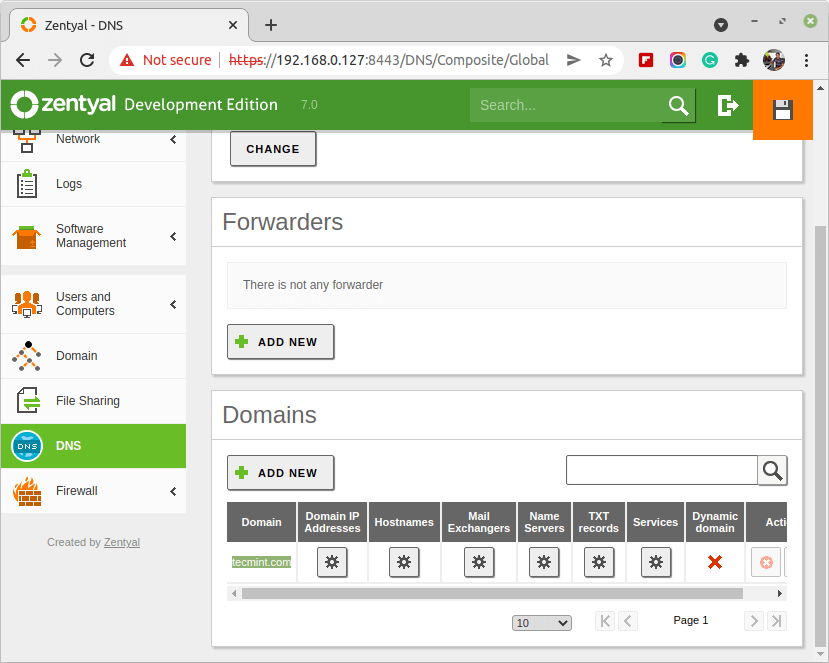The width and height of the screenshot is (829, 663).
Task: Go to last page of domains table
Action: click(776, 621)
